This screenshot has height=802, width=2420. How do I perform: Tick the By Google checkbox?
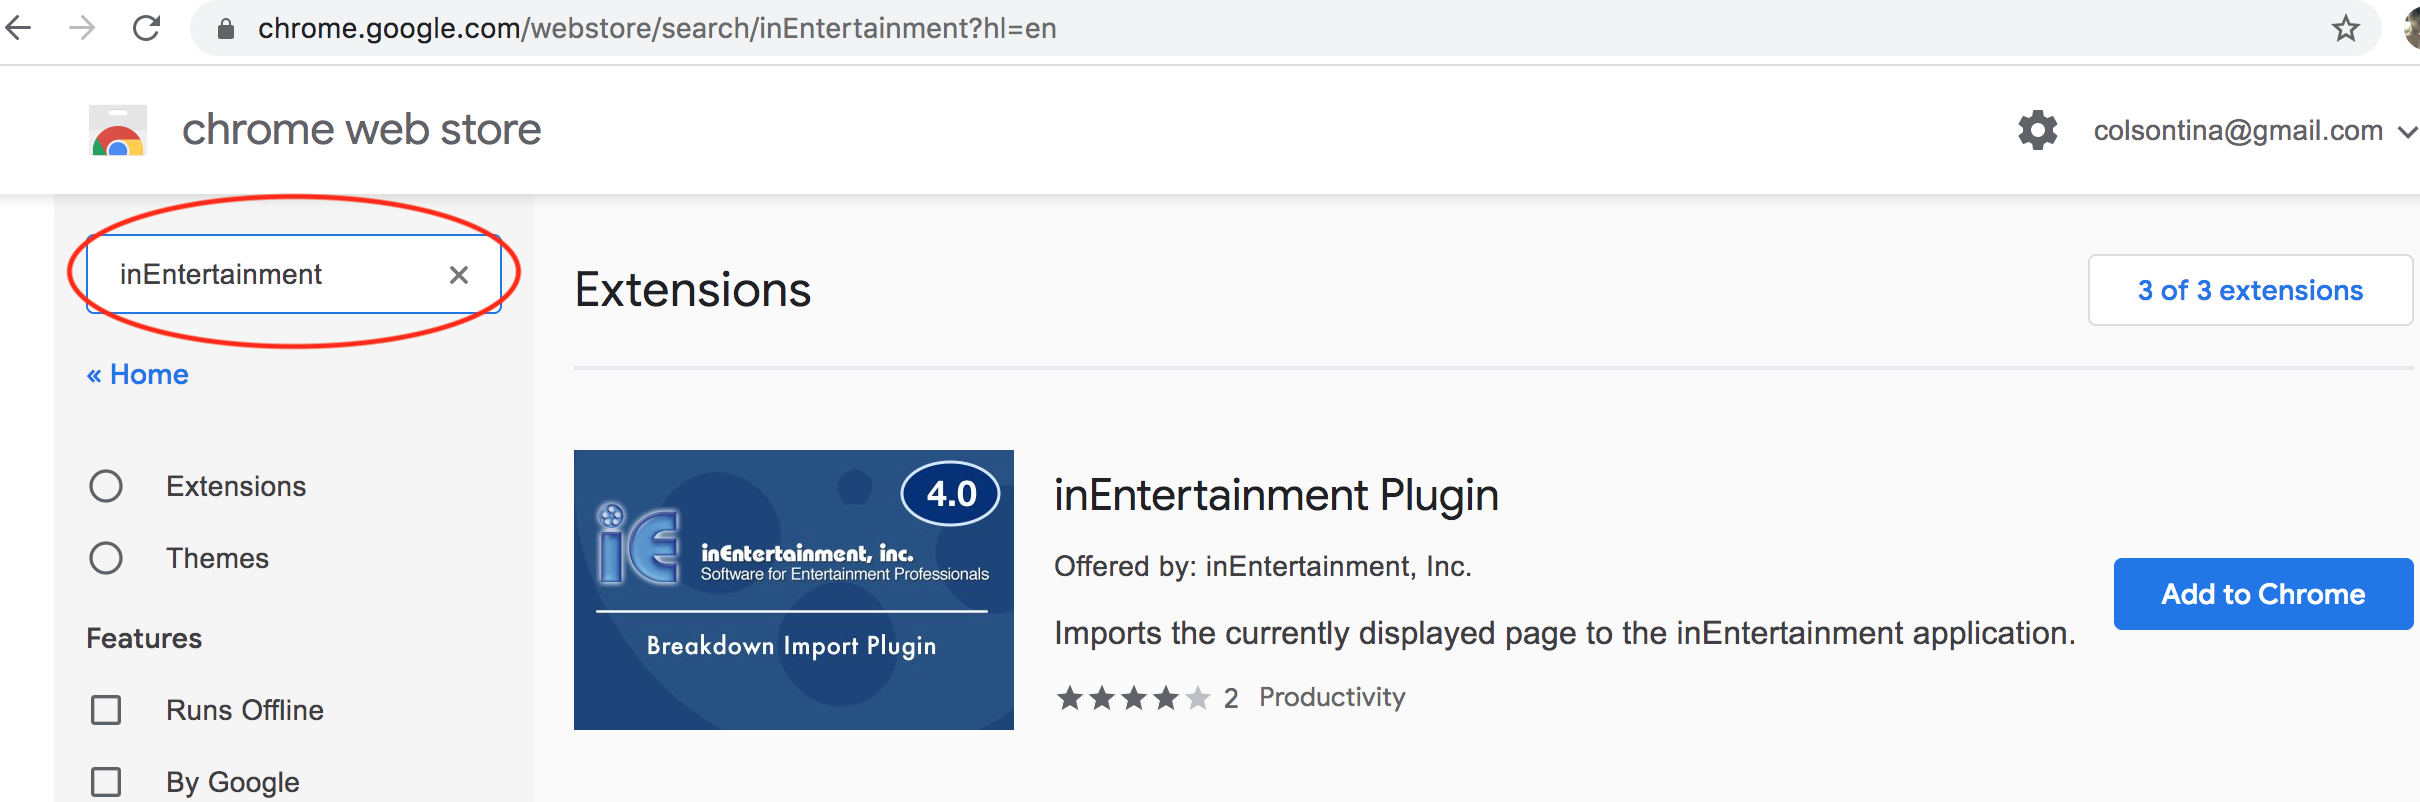[106, 782]
